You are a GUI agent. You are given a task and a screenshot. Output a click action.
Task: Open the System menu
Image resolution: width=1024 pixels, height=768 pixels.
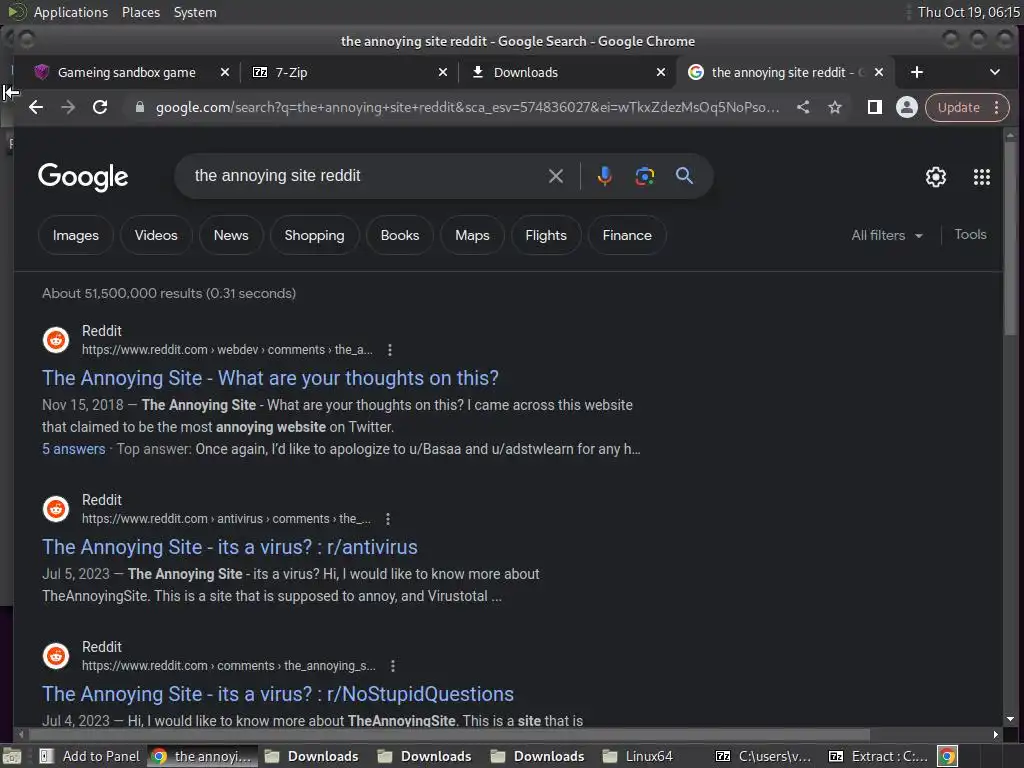(195, 12)
